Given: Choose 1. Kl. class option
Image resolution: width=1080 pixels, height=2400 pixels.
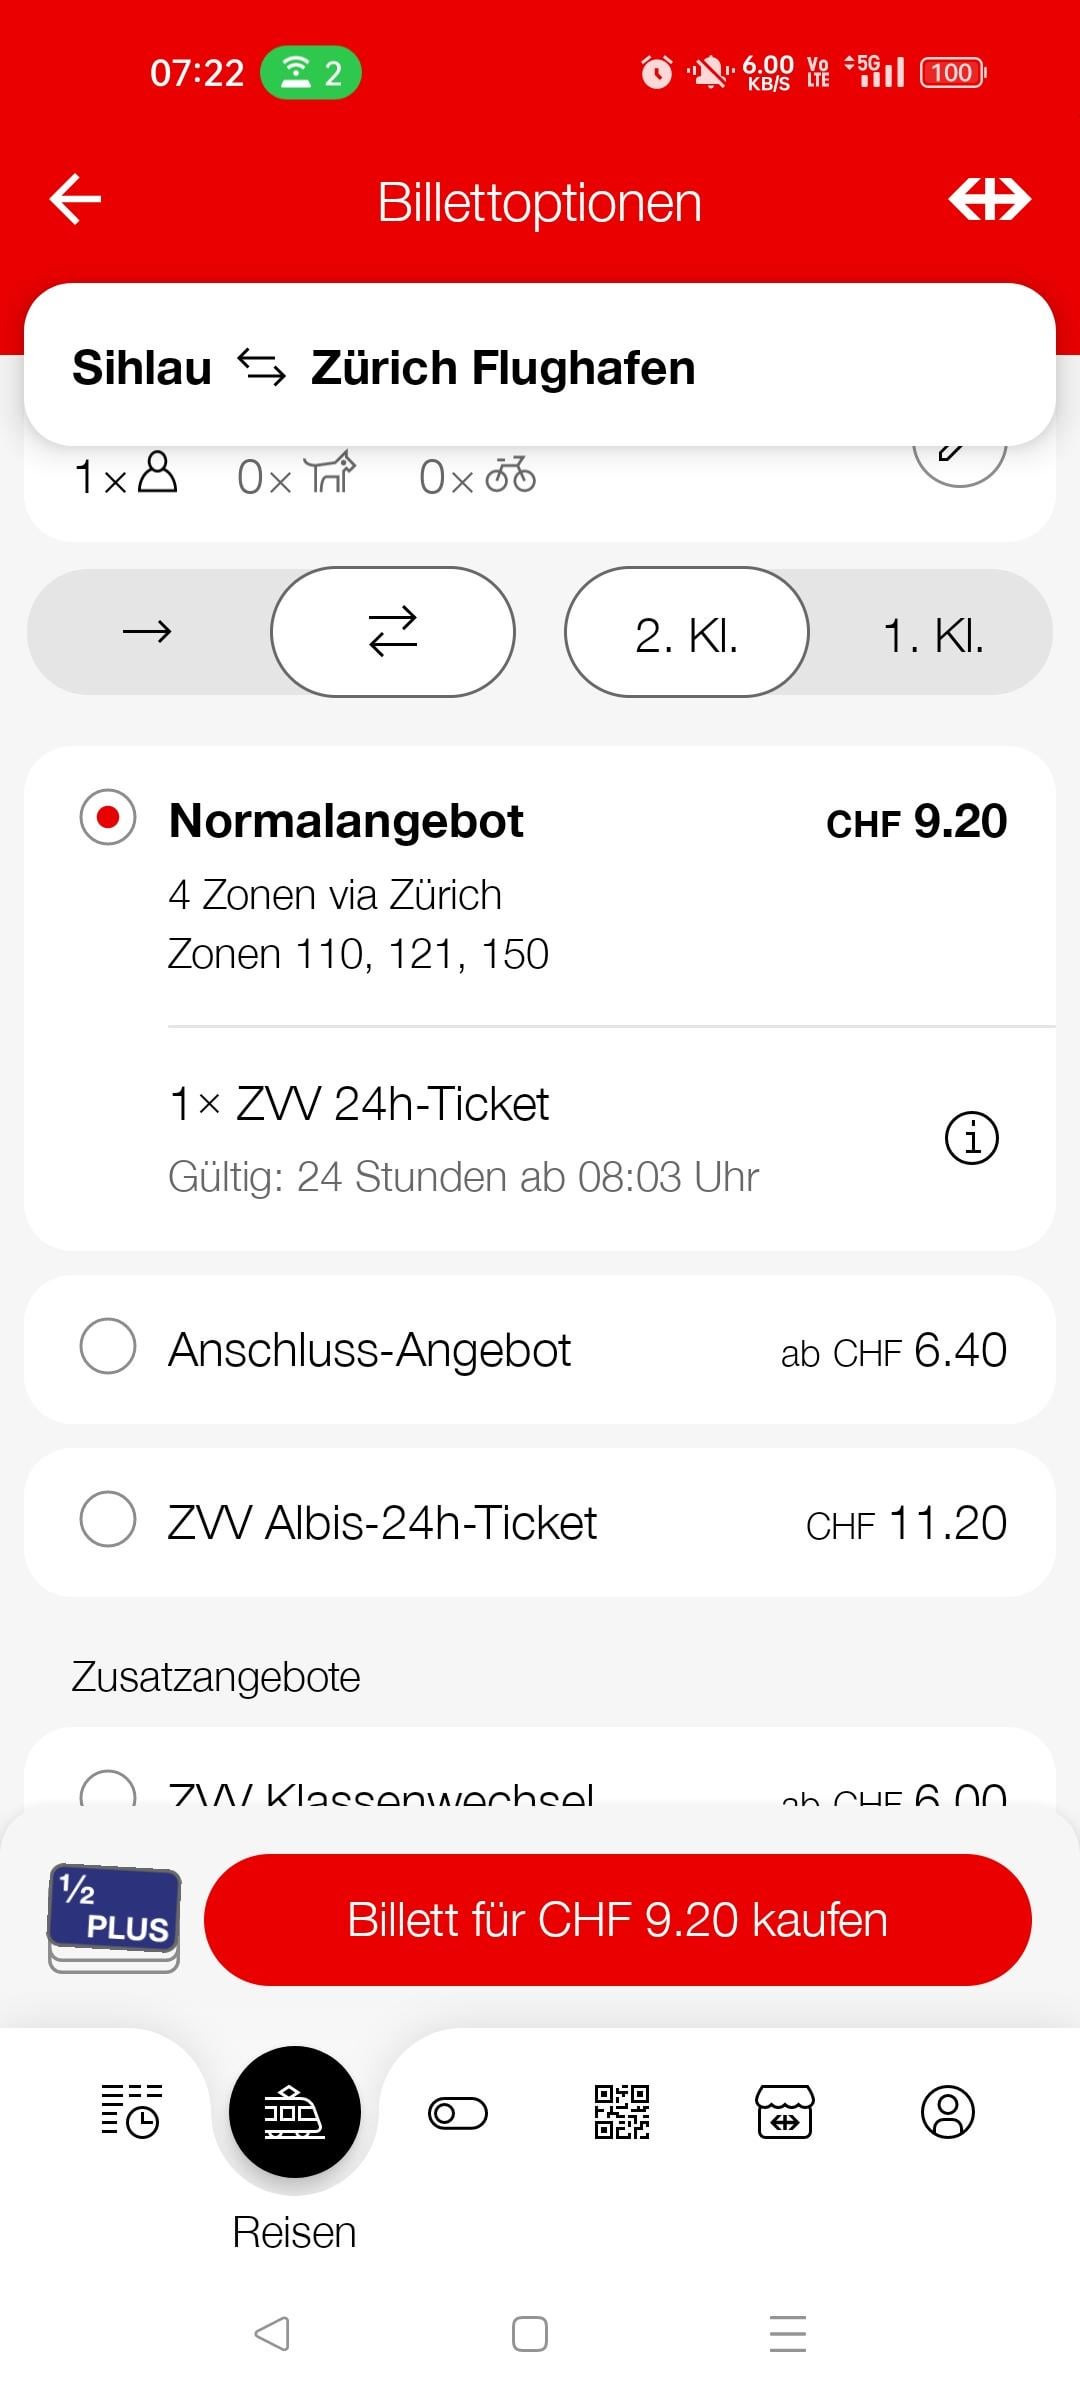Looking at the screenshot, I should [933, 634].
